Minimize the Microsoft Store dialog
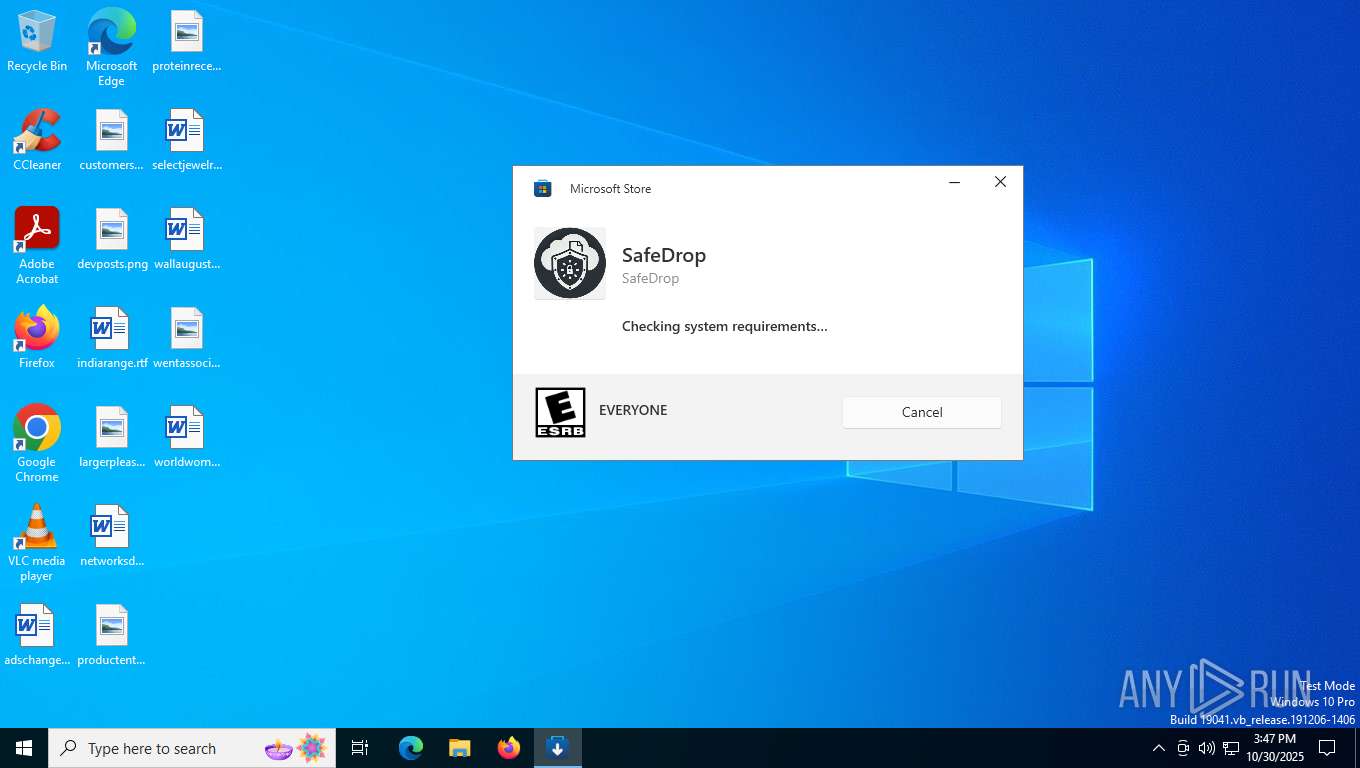Screen dimensions: 1360x768 point(954,182)
